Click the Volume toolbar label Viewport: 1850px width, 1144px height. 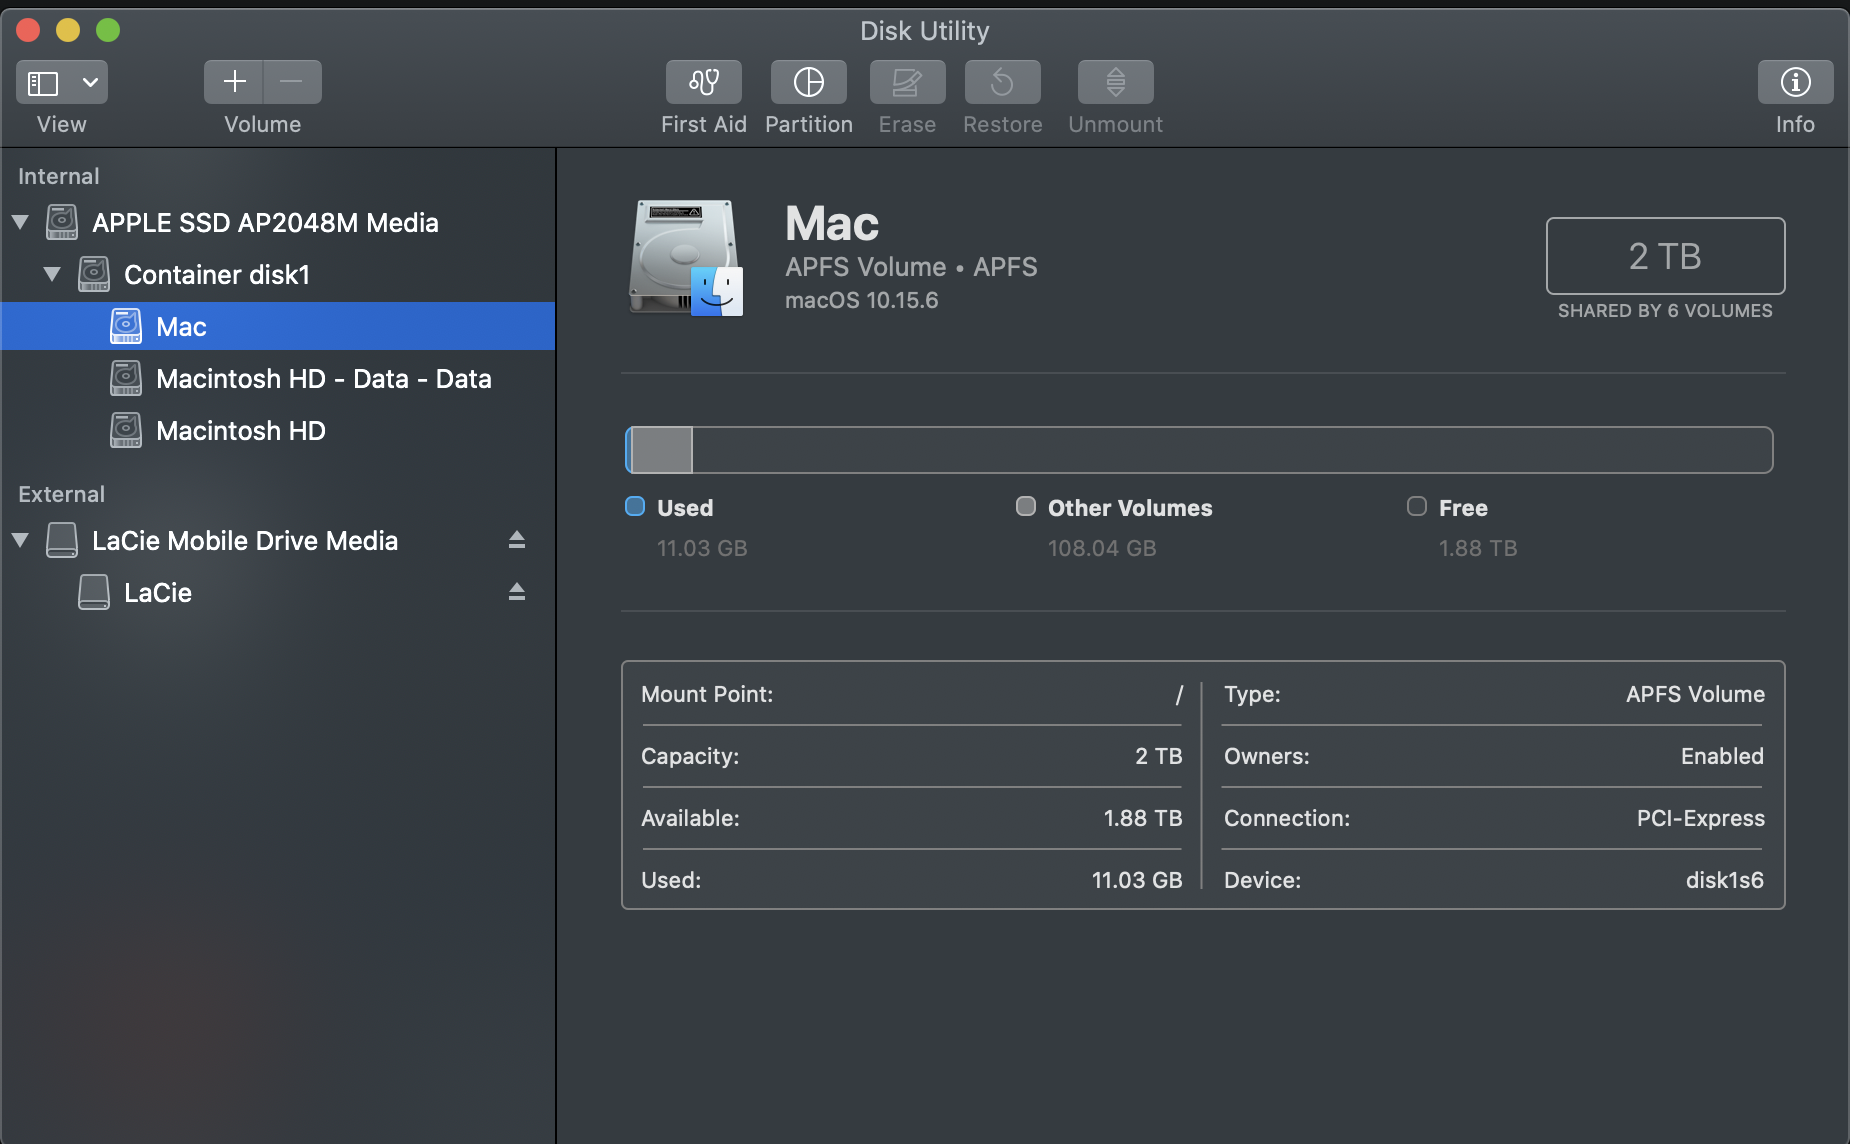pyautogui.click(x=263, y=124)
